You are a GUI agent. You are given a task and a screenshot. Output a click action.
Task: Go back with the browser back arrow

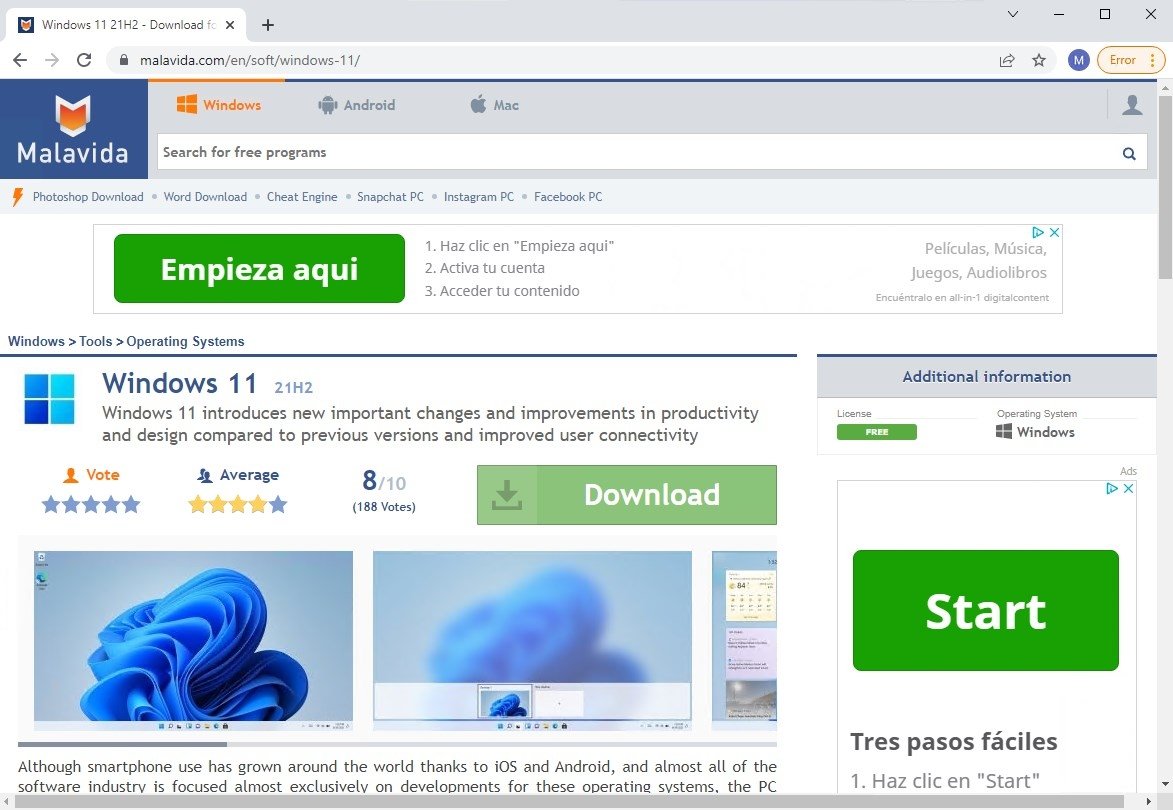(x=20, y=60)
